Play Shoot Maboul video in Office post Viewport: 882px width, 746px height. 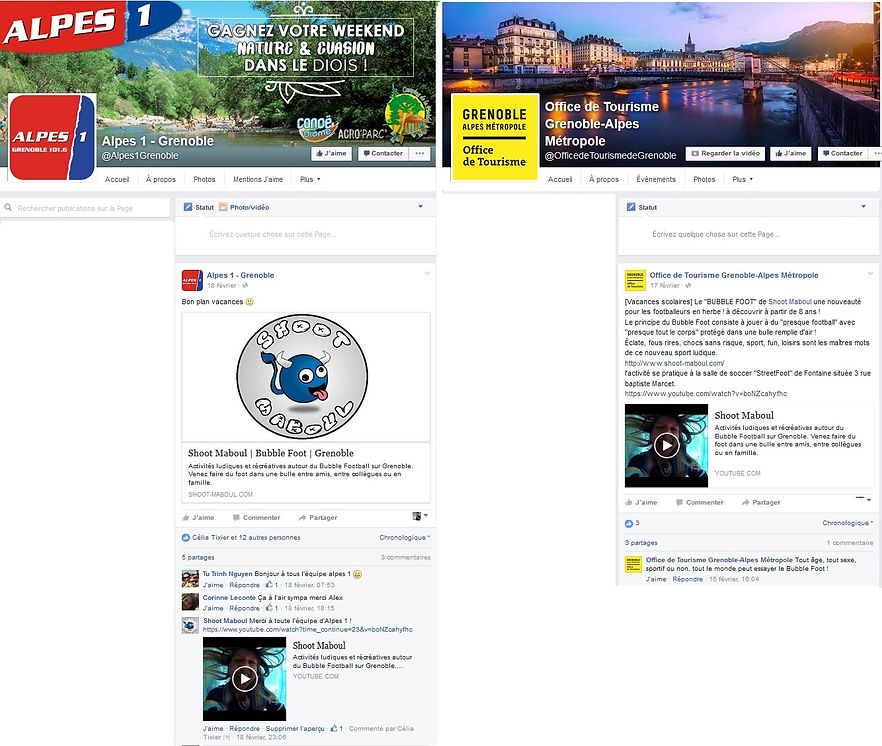pyautogui.click(x=667, y=446)
